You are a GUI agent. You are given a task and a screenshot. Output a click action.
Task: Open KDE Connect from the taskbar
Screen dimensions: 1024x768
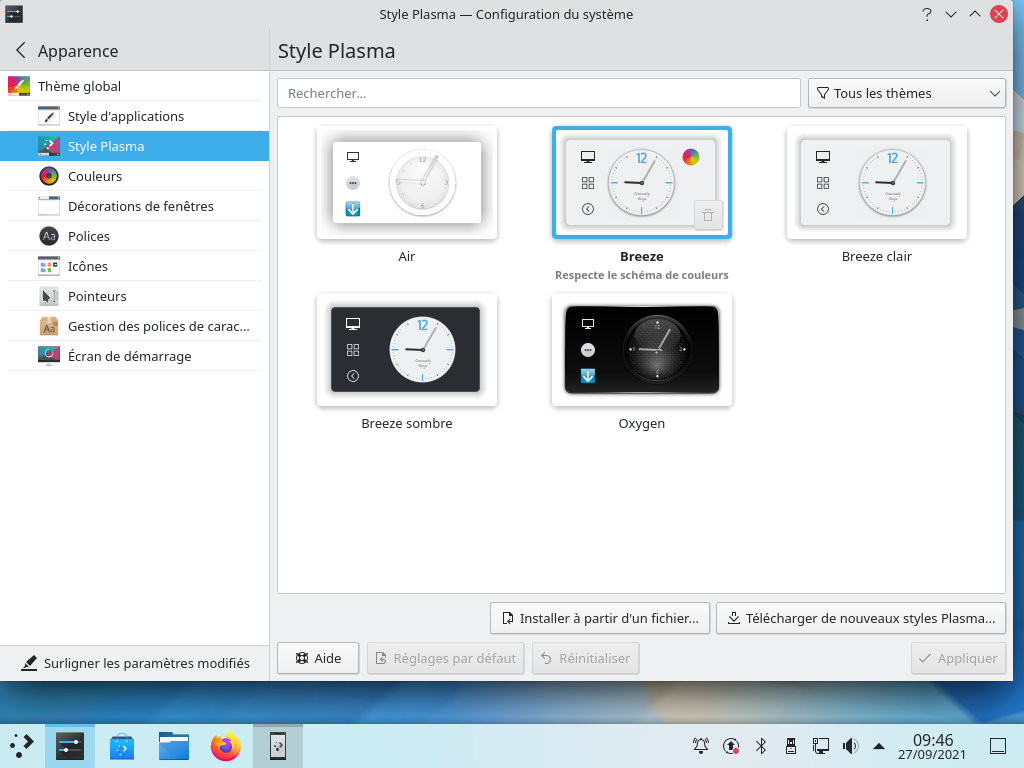click(x=278, y=746)
